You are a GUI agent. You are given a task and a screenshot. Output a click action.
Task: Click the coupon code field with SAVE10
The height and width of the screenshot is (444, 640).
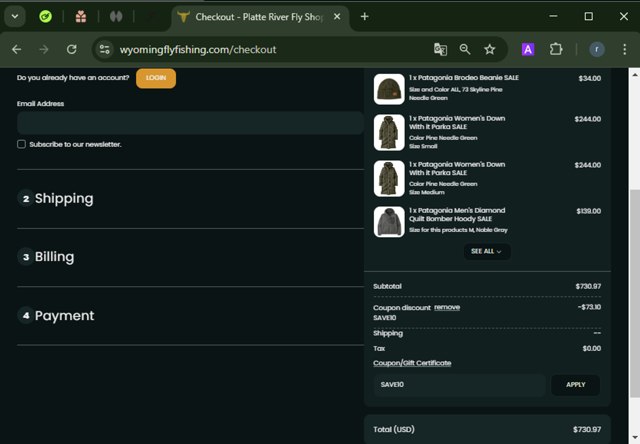460,385
